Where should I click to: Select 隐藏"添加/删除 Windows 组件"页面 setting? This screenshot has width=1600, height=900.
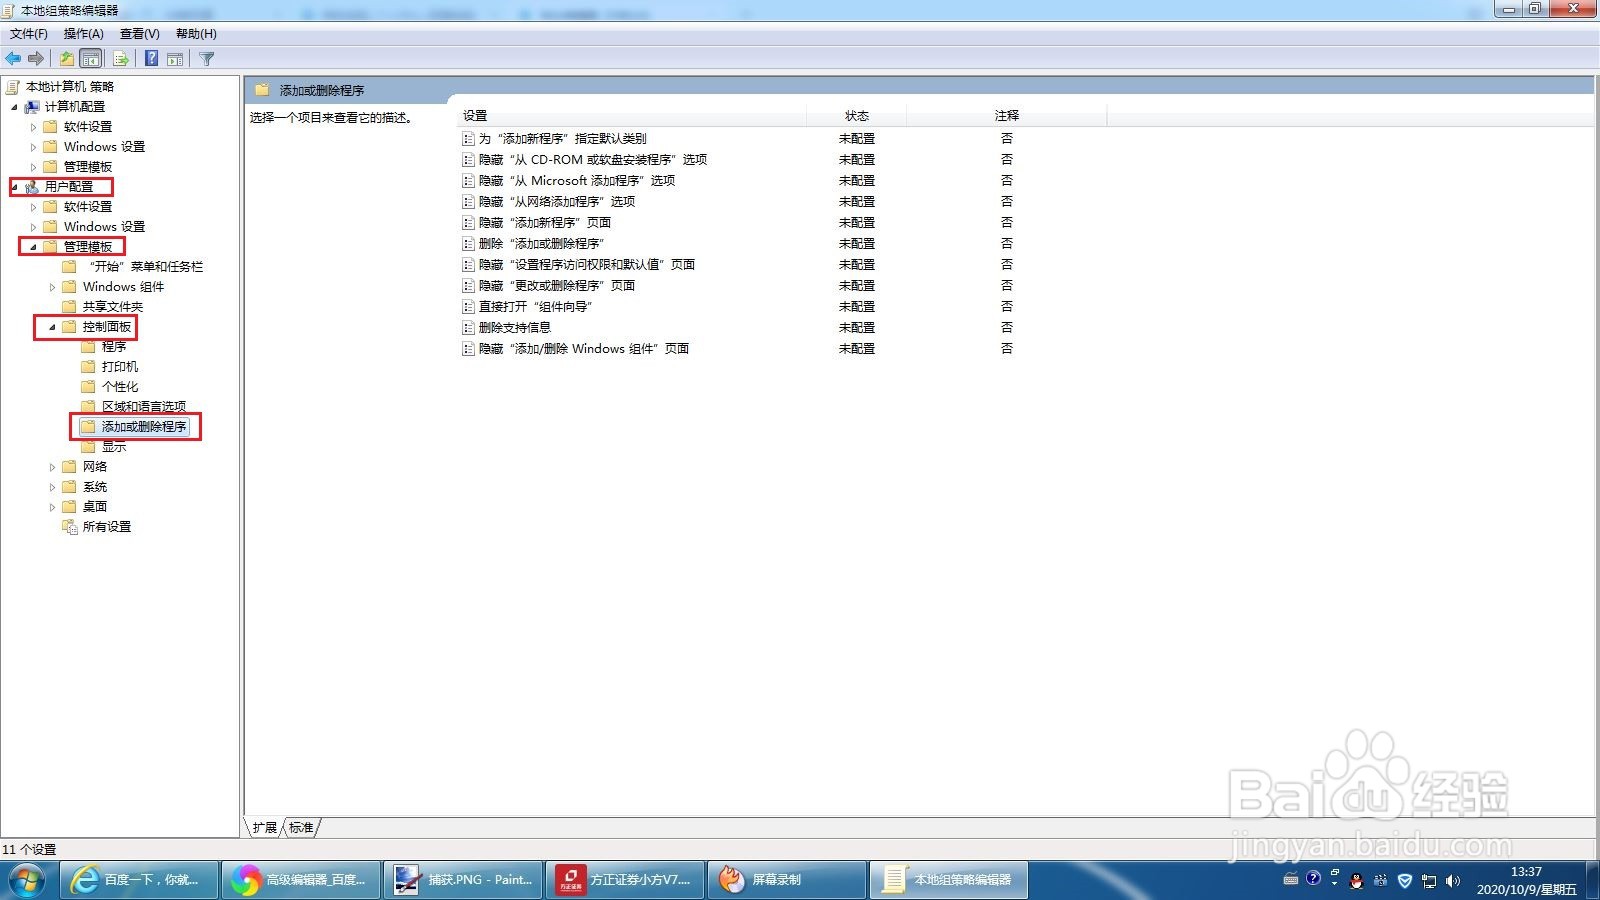pos(584,349)
